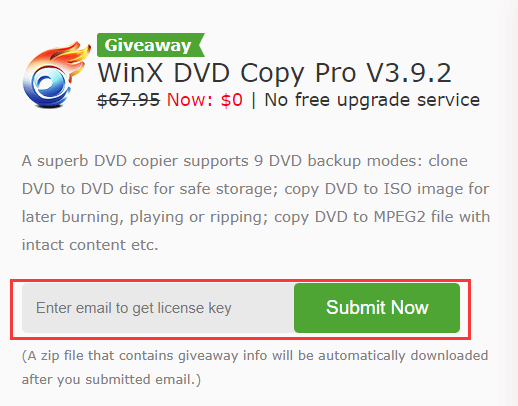Click the 'No free upgrade service' notice
518x406 pixels.
[372, 100]
